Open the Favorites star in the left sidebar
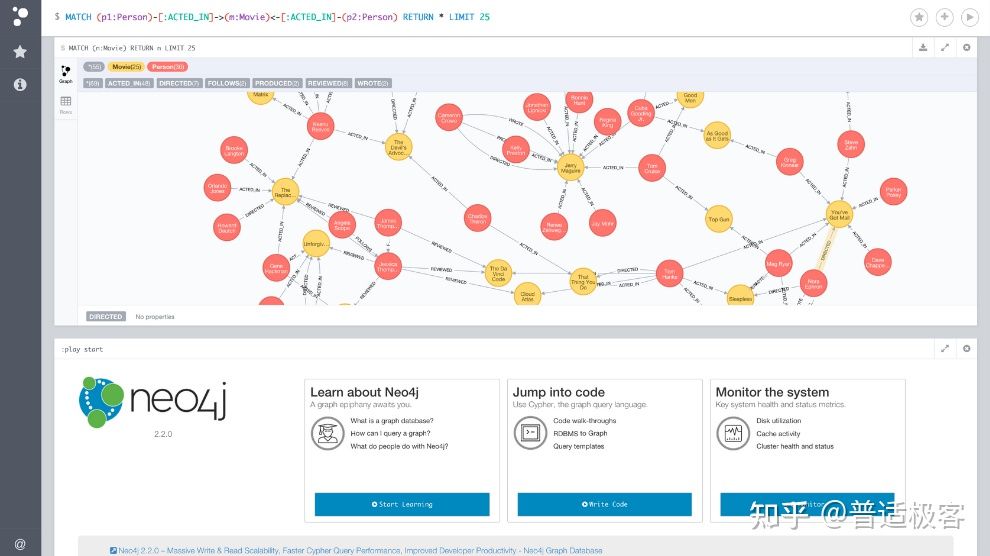Viewport: 990px width, 556px height. pyautogui.click(x=20, y=52)
